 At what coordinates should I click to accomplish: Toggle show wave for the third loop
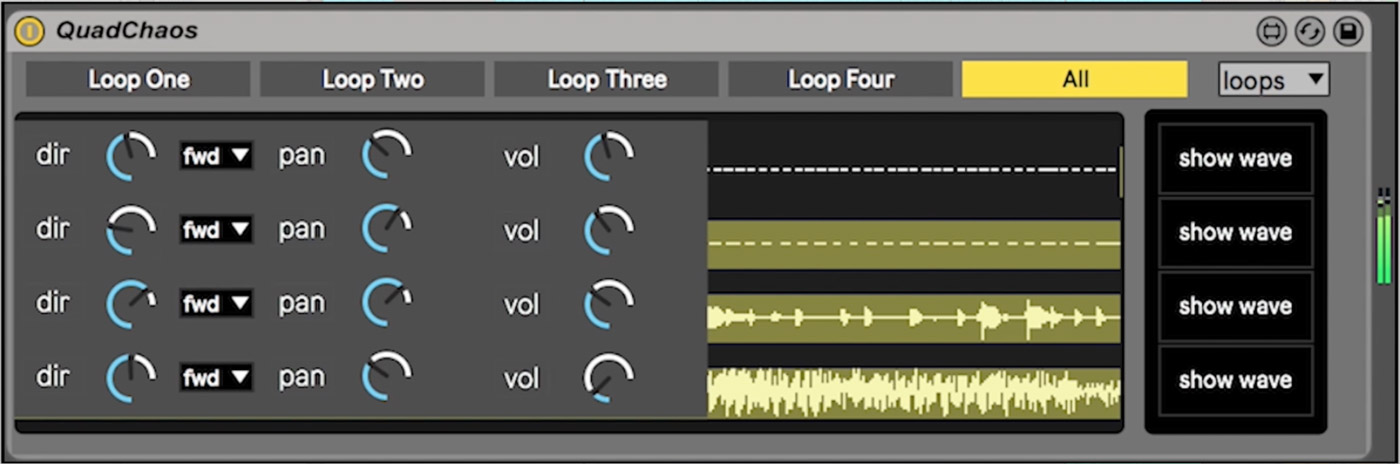tap(1235, 306)
